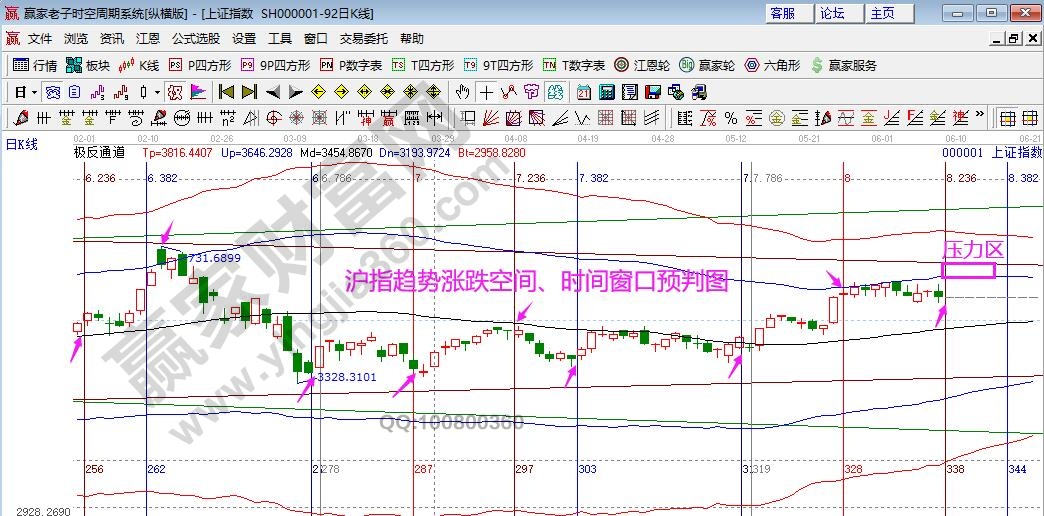Screen dimensions: 1044x516
Task: Toggle the flag marker button
Action: tap(198, 92)
